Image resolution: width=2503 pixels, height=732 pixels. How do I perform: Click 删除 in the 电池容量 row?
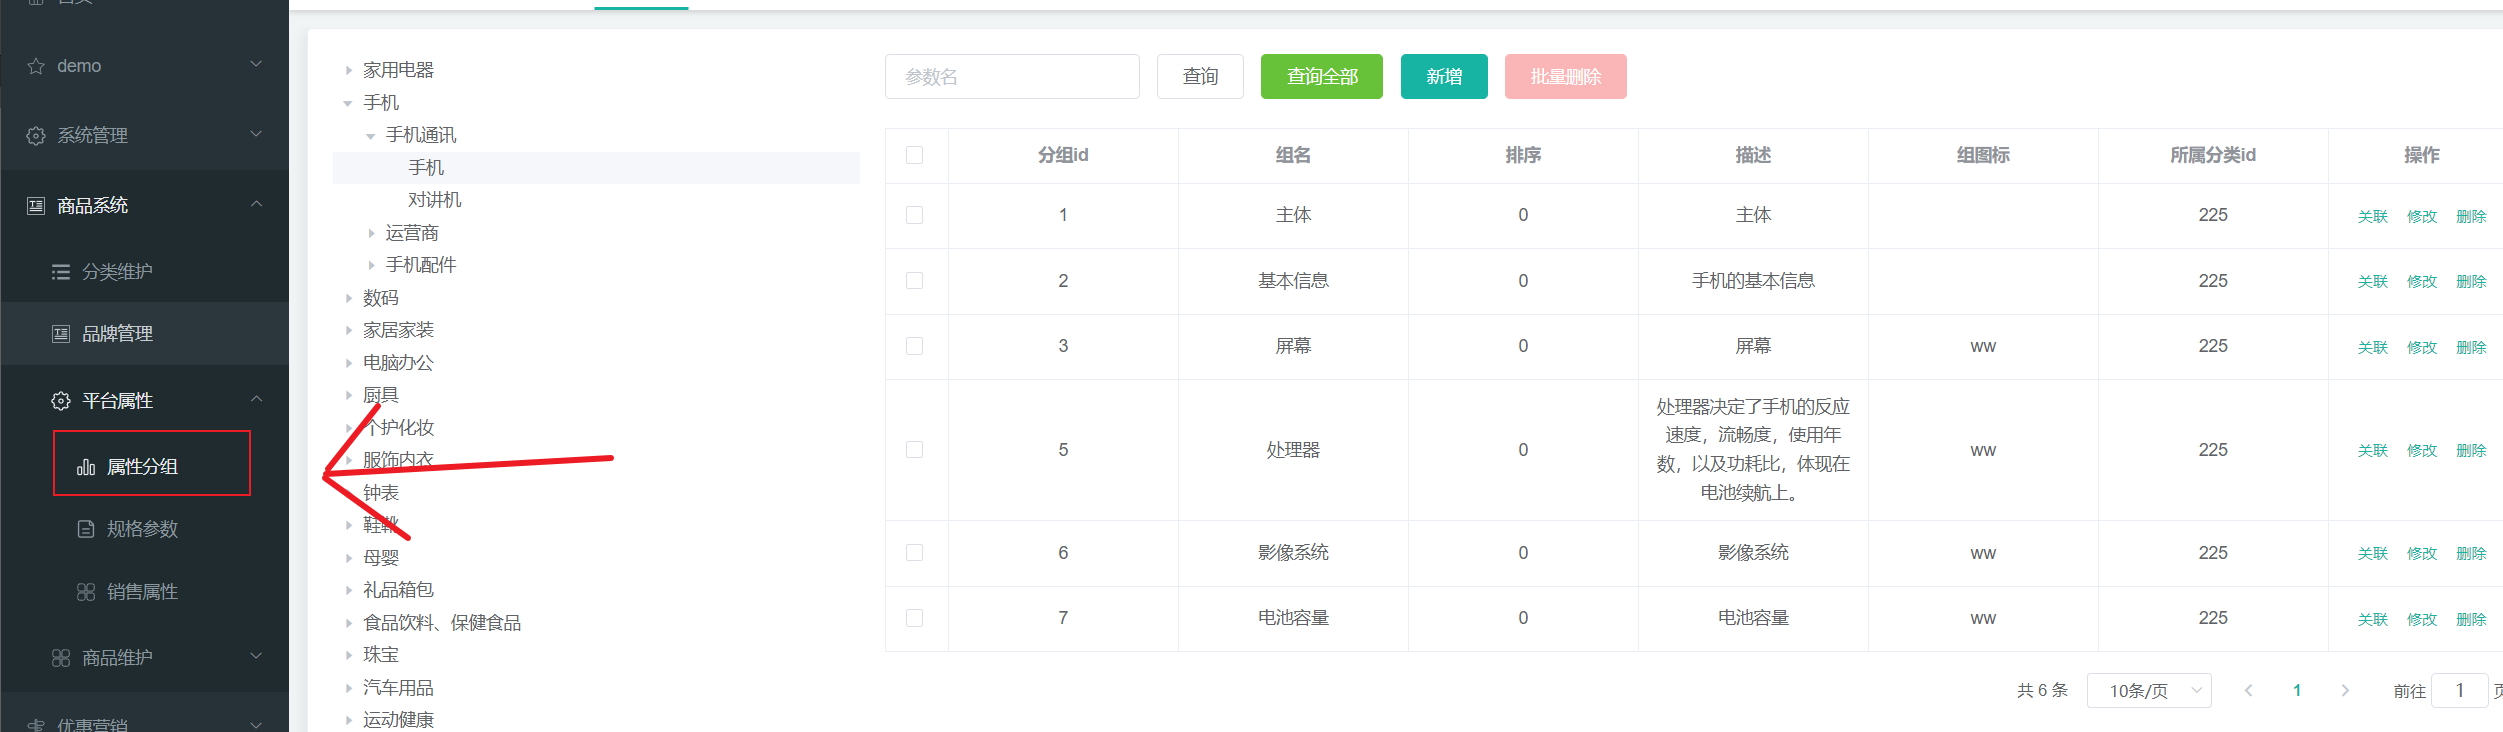pyautogui.click(x=2471, y=620)
